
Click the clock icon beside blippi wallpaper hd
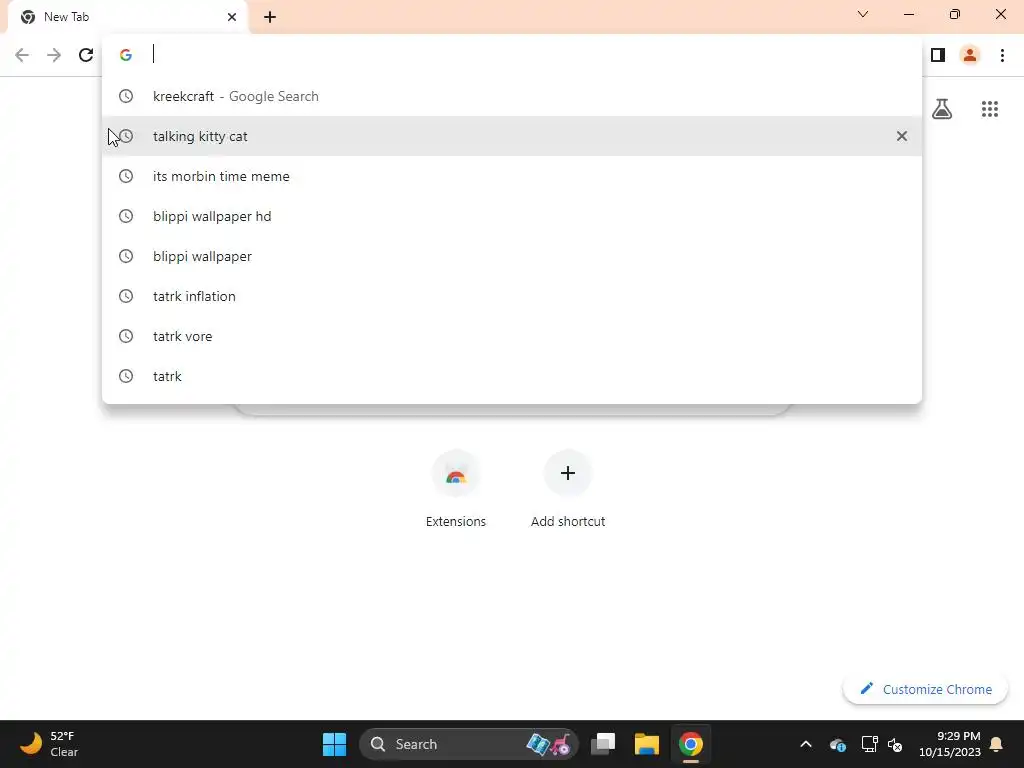coord(126,216)
